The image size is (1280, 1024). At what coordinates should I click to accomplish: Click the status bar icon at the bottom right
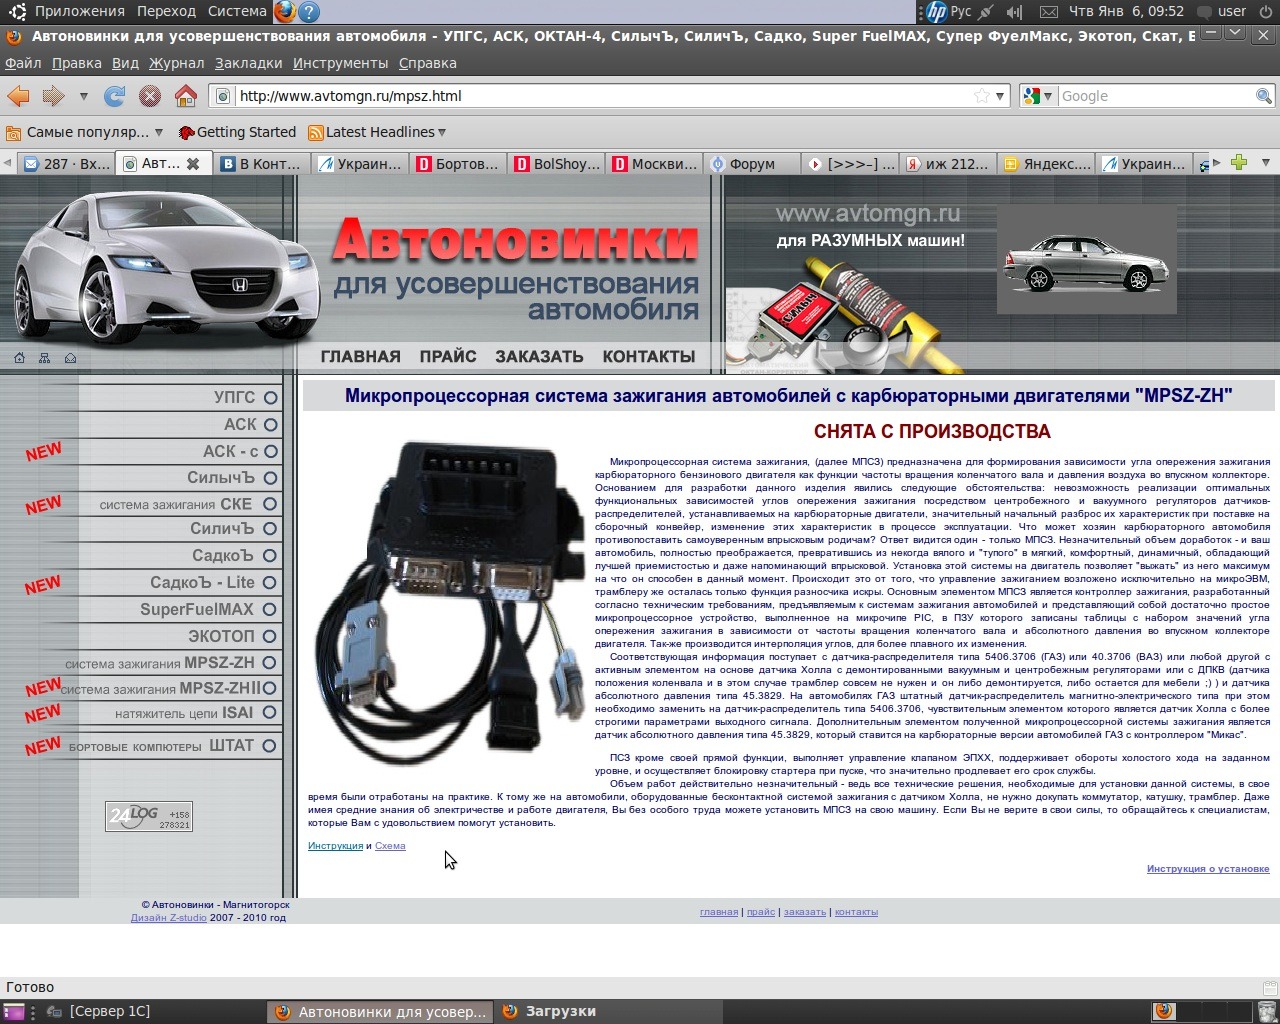click(x=1269, y=987)
